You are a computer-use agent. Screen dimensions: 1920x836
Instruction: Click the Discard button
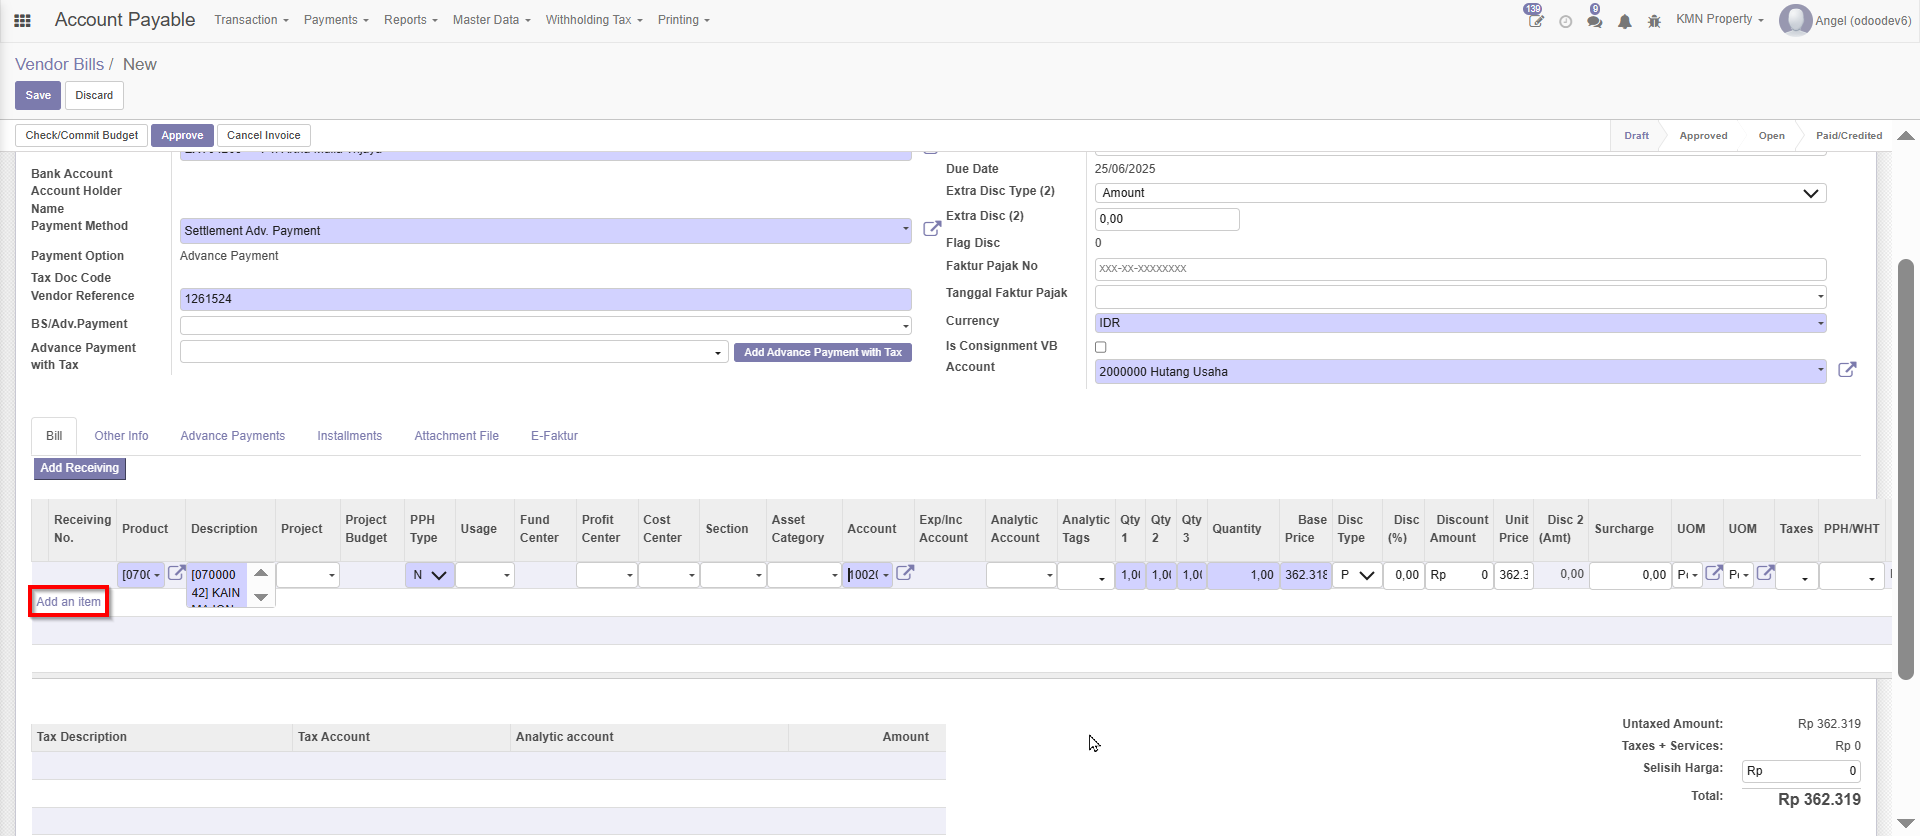pos(94,96)
